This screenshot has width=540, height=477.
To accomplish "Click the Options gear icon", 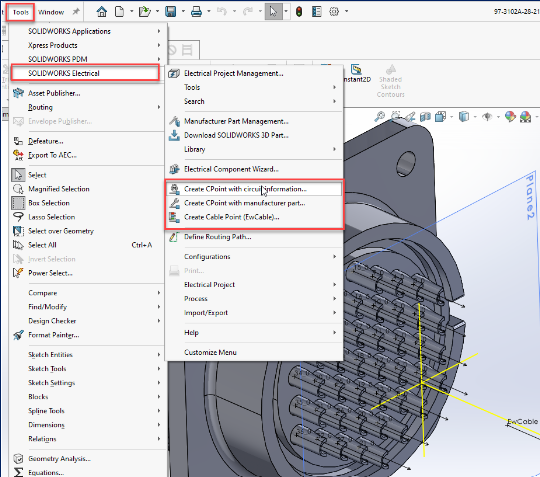I will pyautogui.click(x=334, y=12).
